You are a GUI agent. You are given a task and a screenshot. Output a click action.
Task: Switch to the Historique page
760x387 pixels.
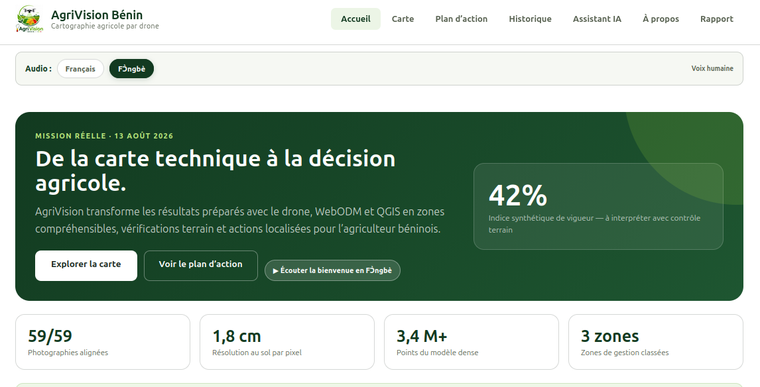530,19
